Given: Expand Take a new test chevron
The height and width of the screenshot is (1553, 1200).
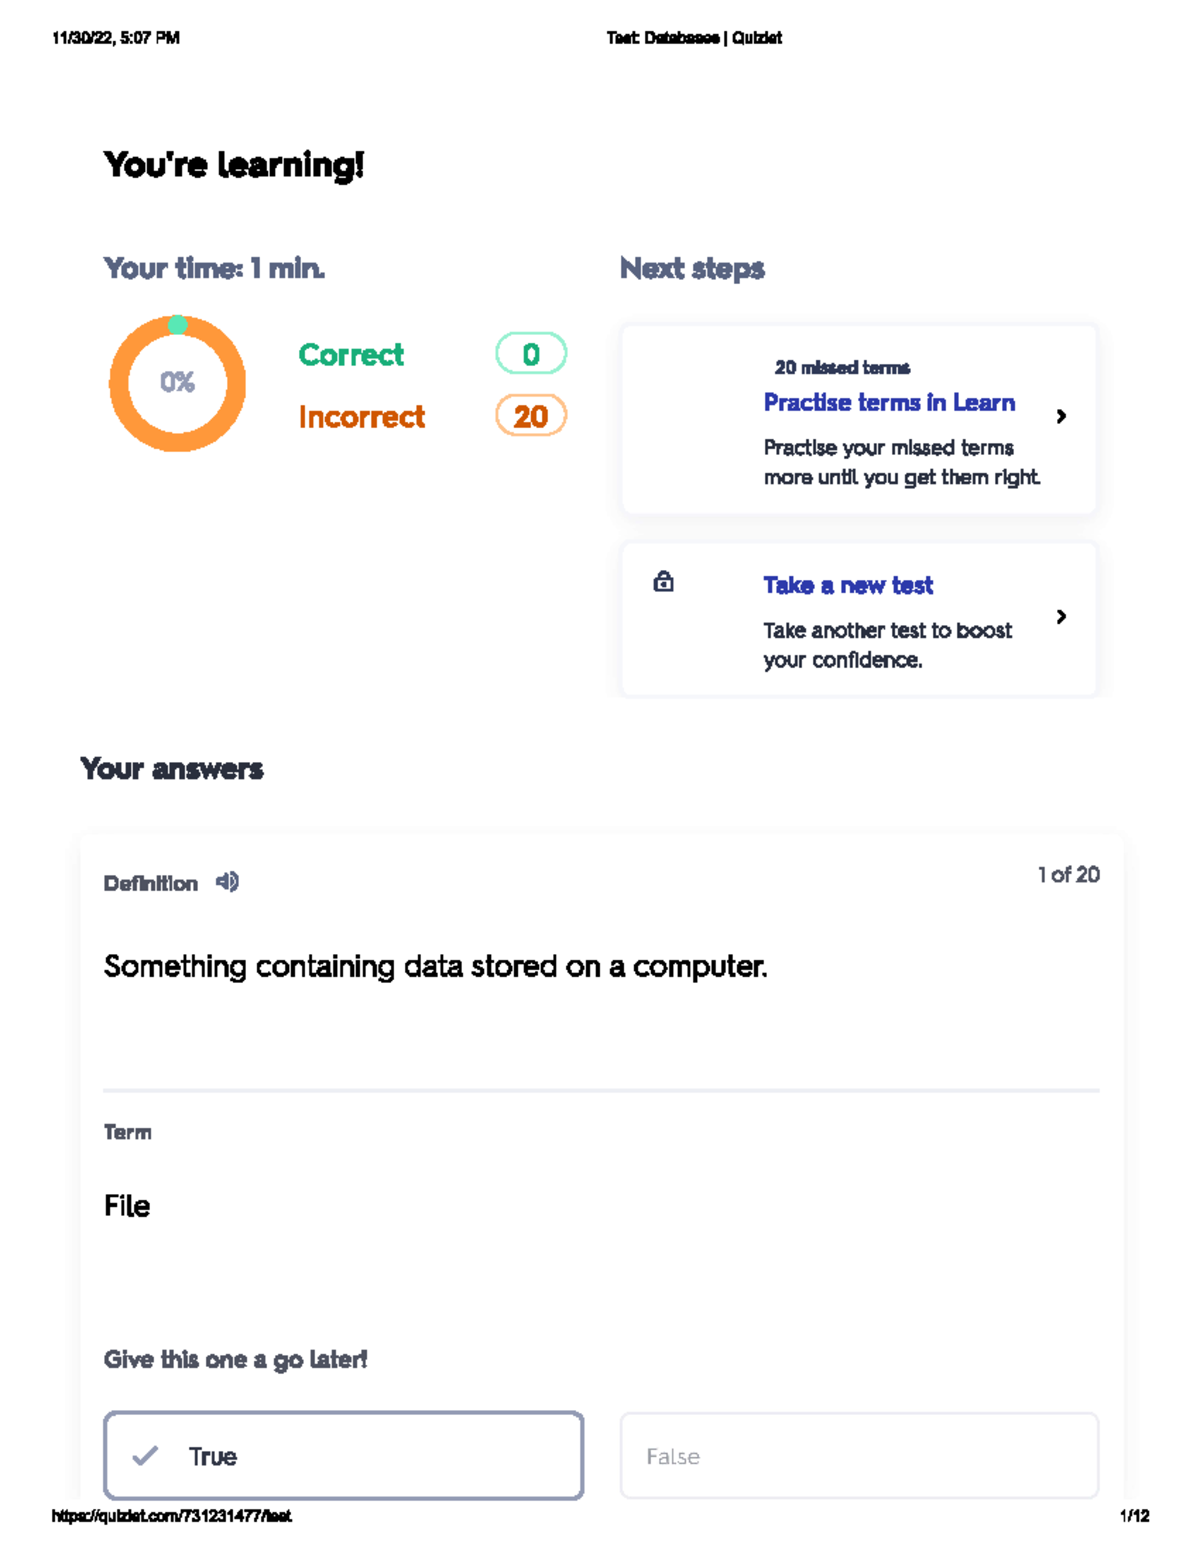Looking at the screenshot, I should coord(1061,617).
